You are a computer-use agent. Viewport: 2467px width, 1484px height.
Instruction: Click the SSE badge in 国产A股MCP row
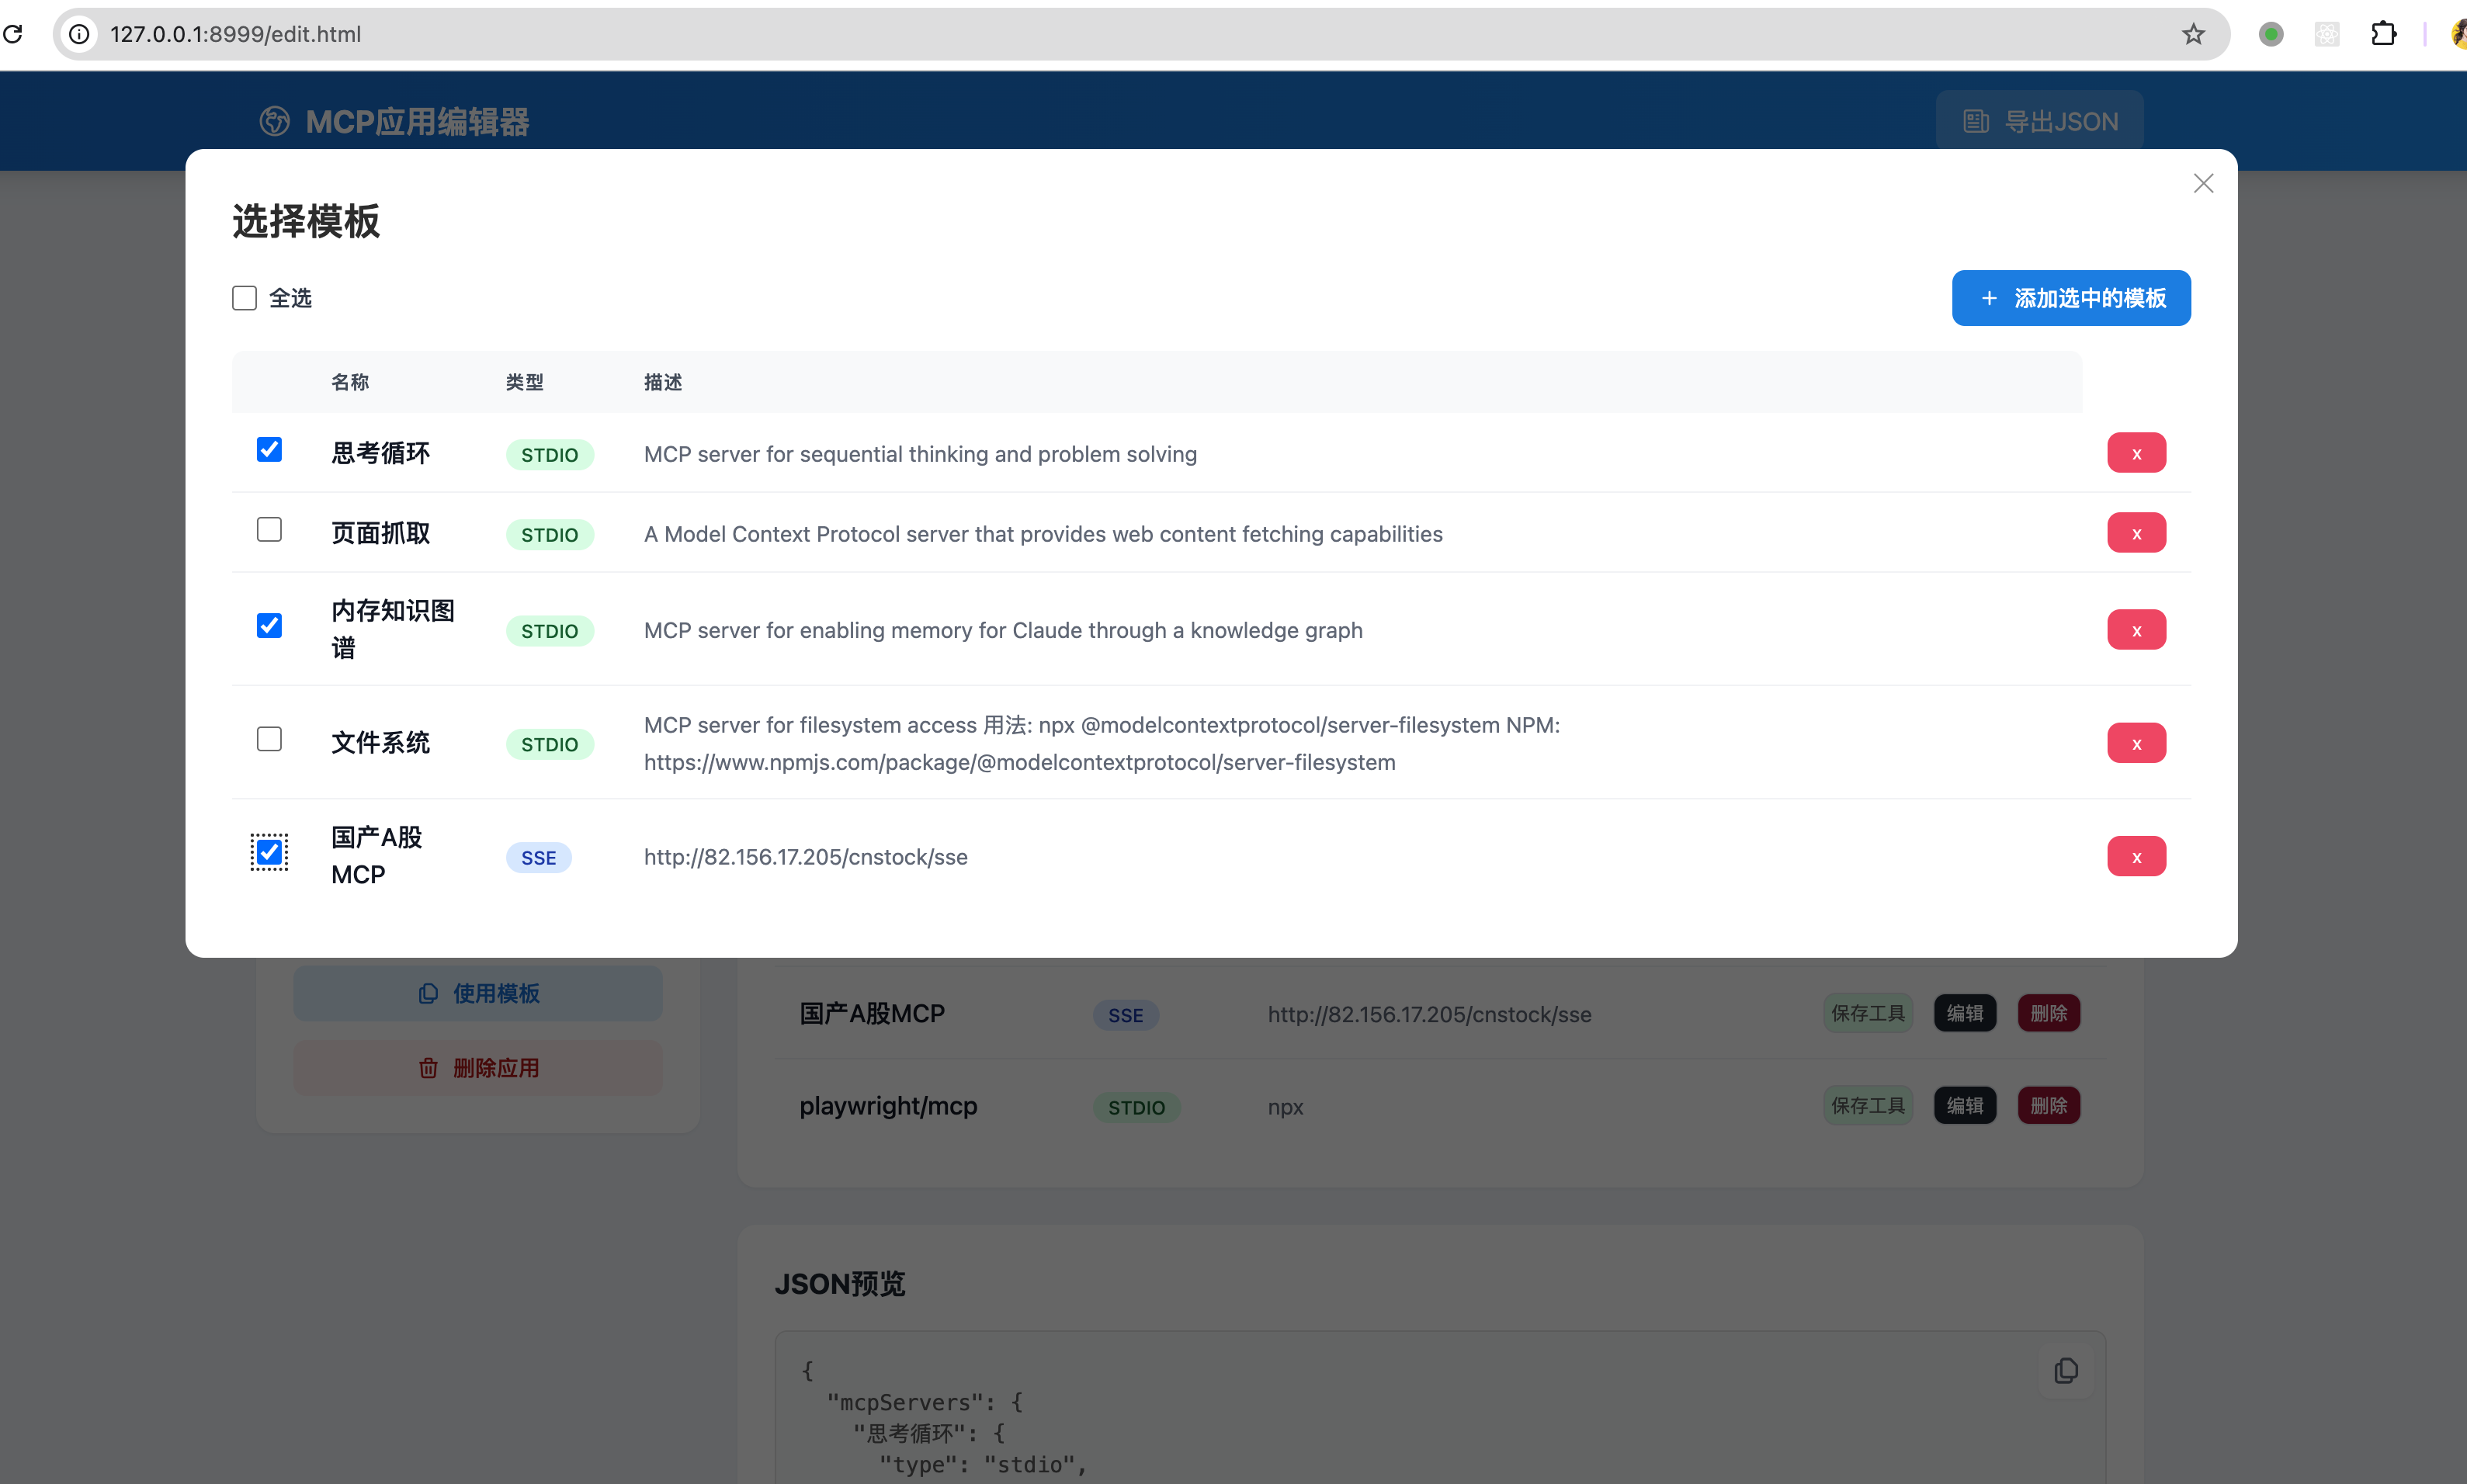538,858
